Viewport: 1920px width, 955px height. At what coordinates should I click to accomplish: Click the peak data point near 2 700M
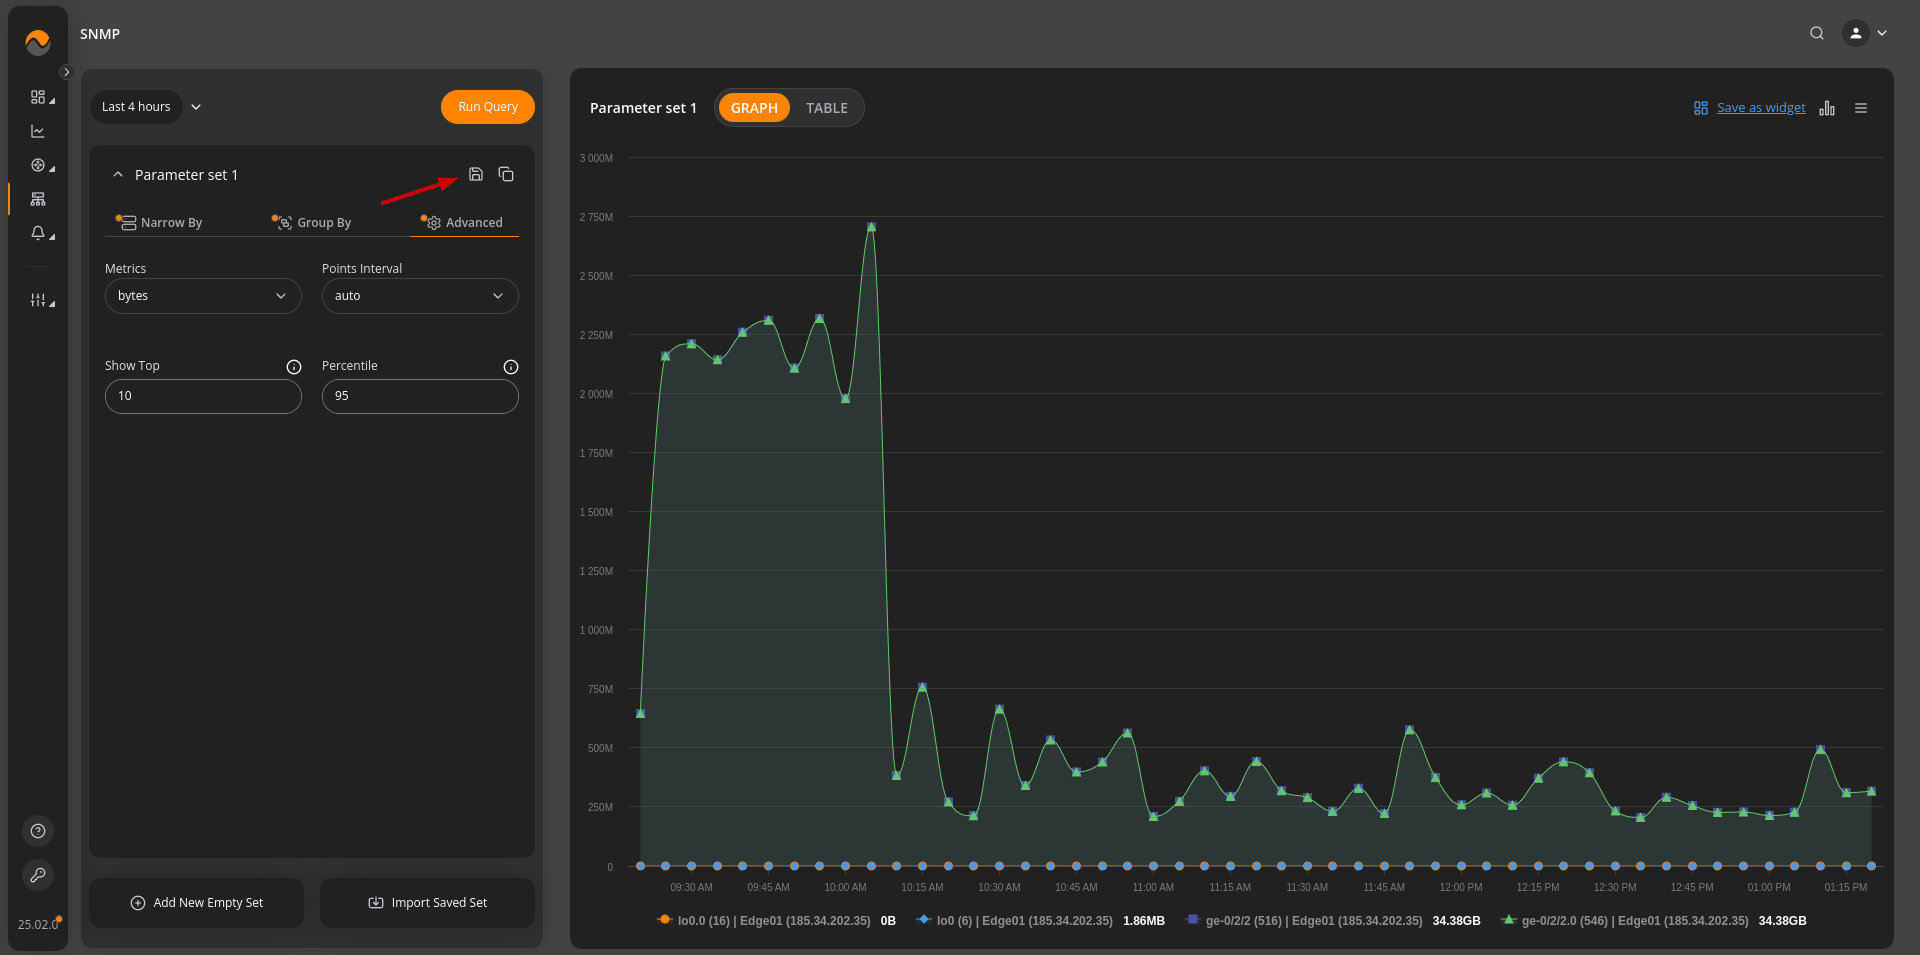(x=871, y=227)
